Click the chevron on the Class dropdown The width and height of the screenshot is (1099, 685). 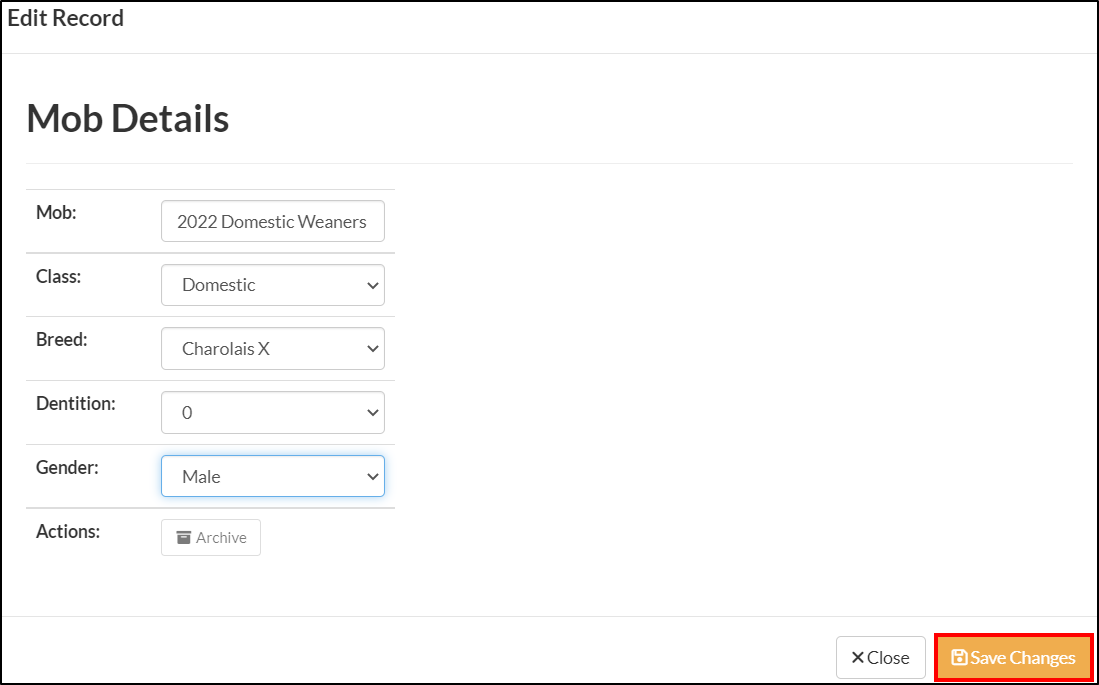coord(374,285)
